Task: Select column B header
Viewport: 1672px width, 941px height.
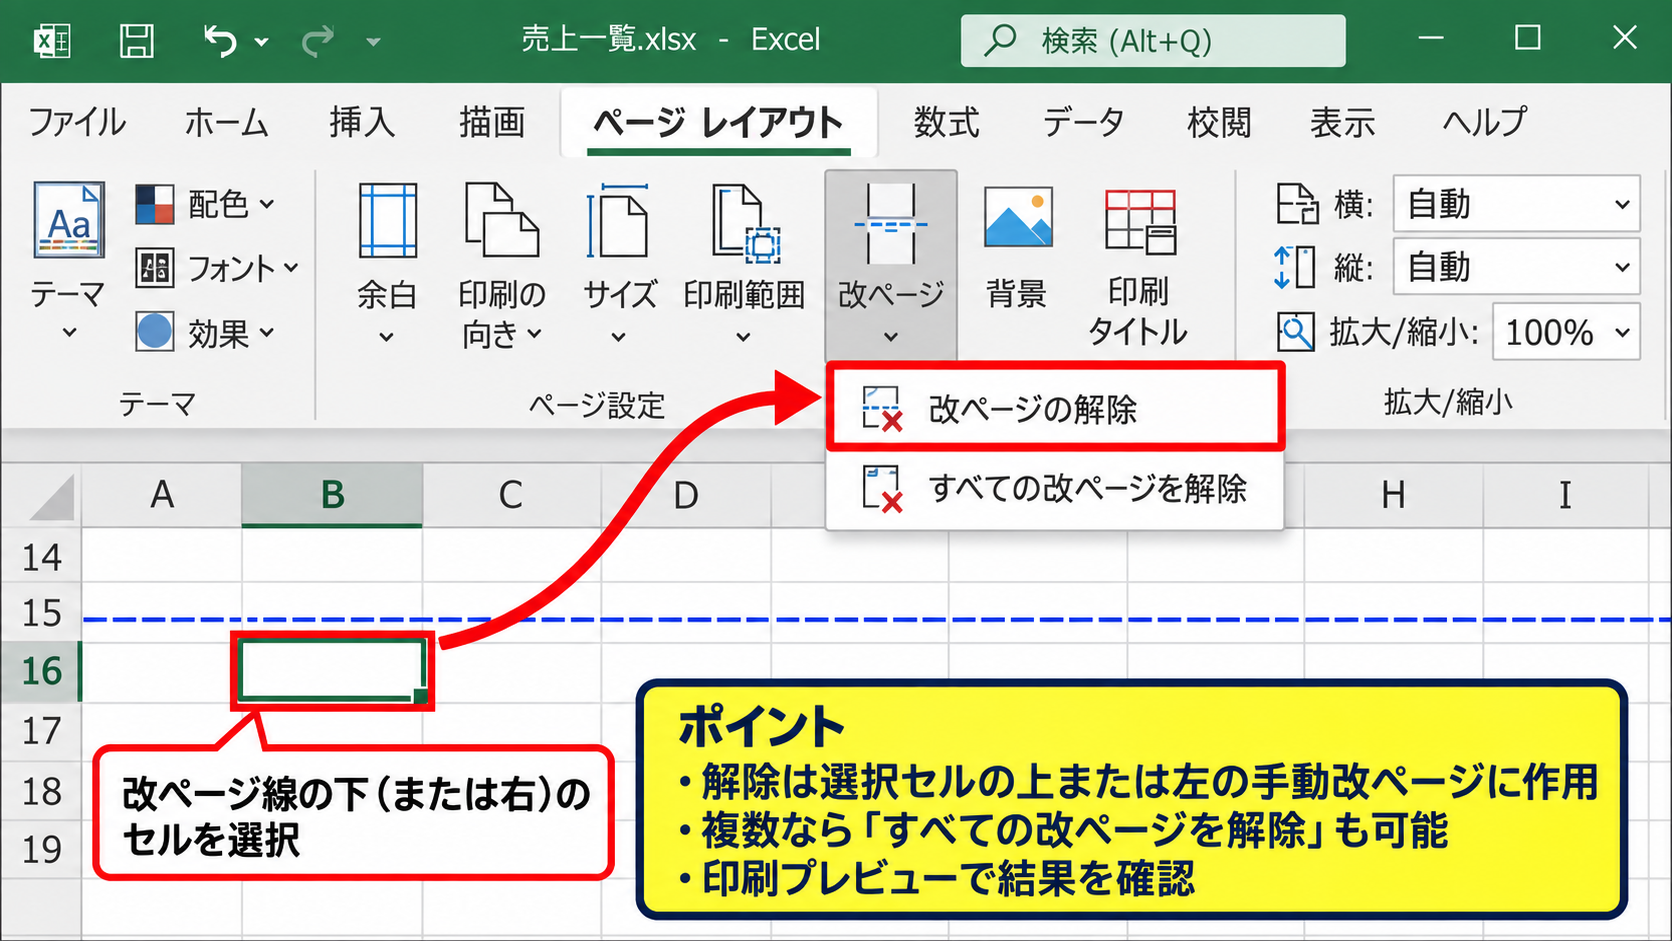Action: pos(332,494)
